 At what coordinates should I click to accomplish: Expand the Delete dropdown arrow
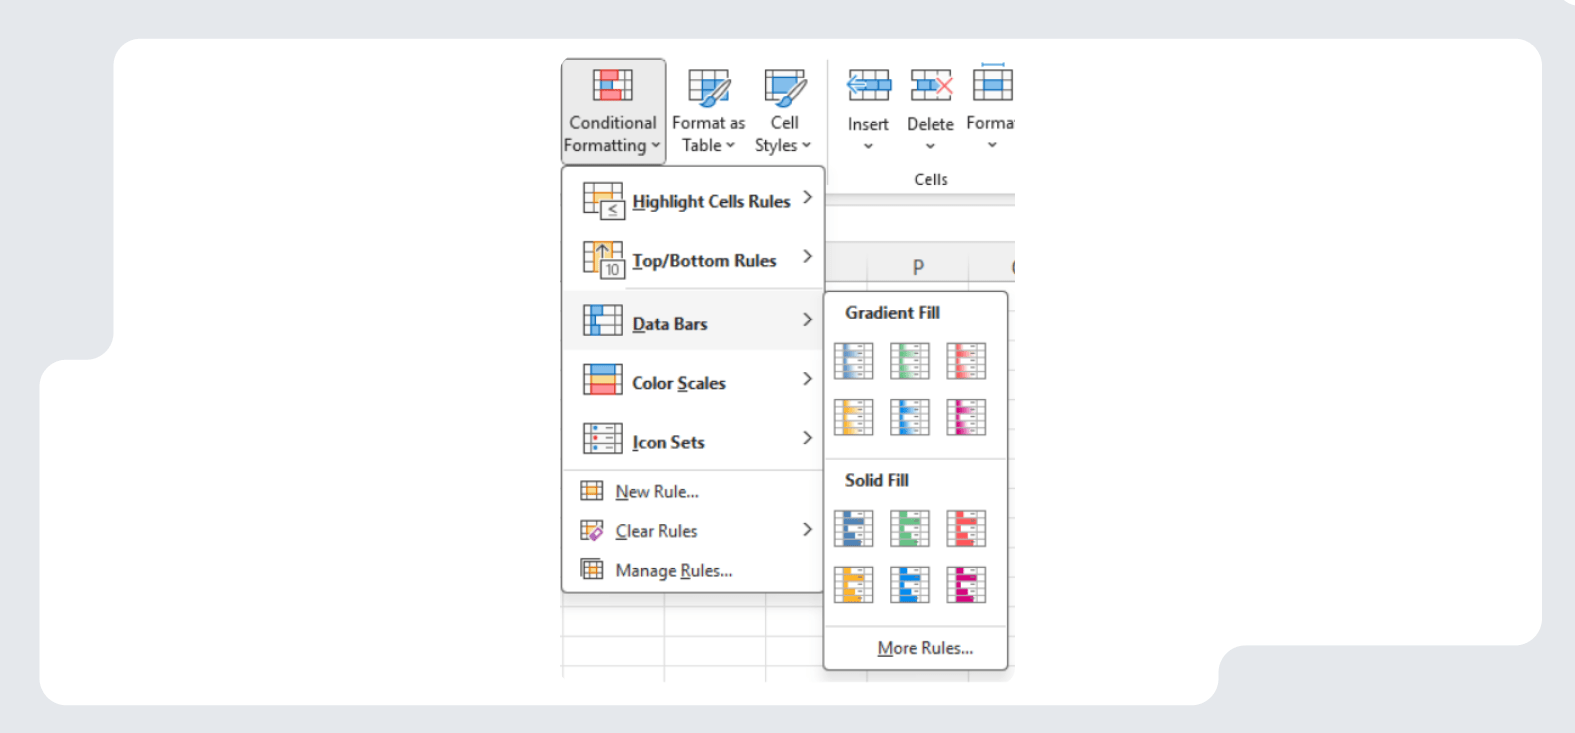930,146
